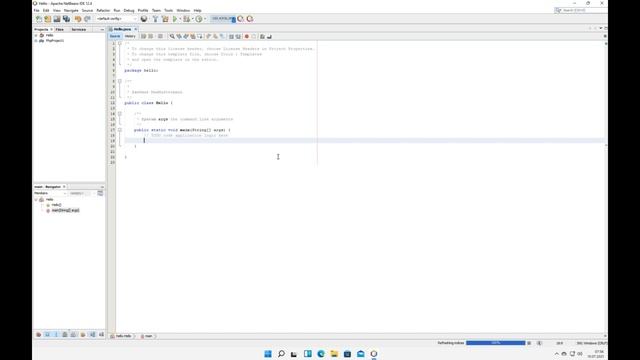640x360 pixels.
Task: Click the New Project toolbar icon
Action: [x=48, y=19]
